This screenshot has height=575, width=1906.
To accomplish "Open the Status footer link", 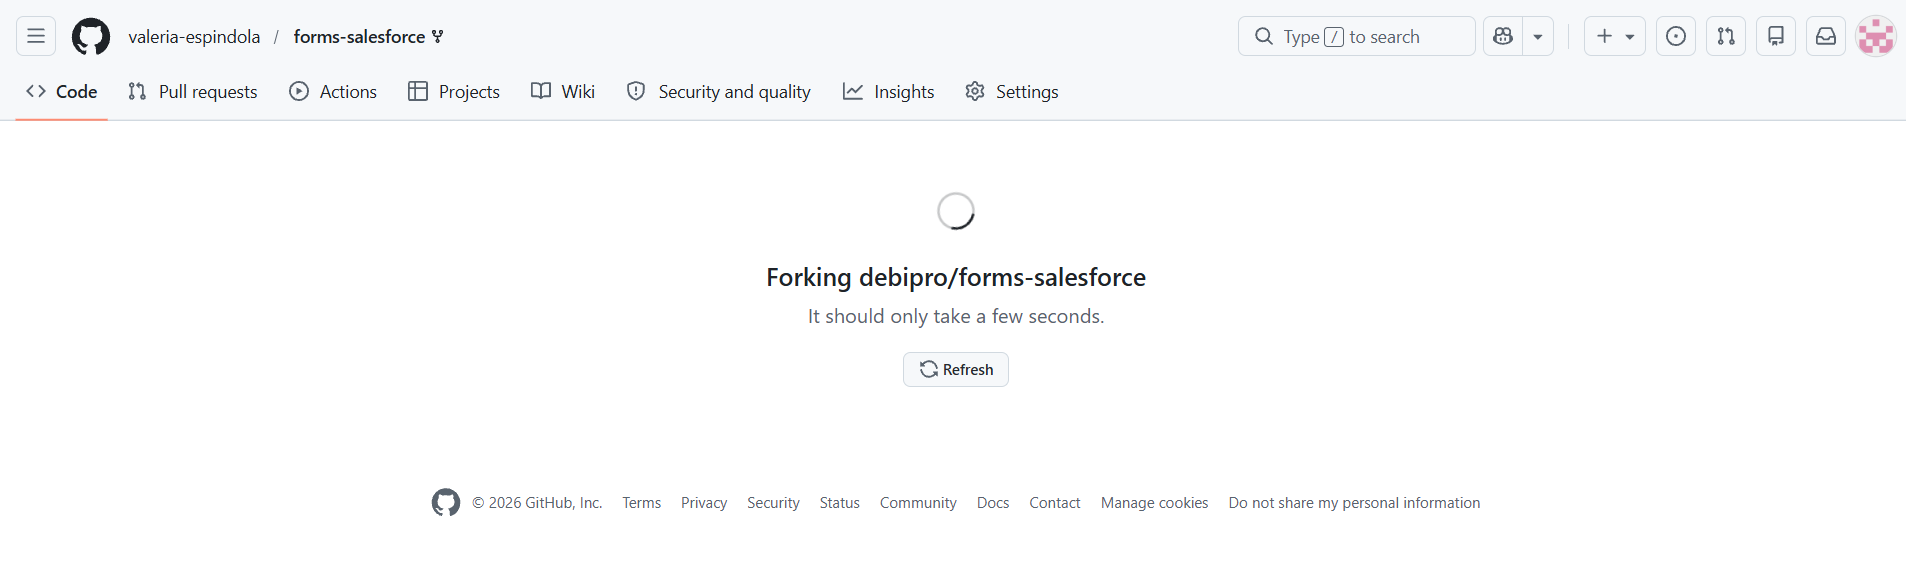I will click(x=840, y=503).
